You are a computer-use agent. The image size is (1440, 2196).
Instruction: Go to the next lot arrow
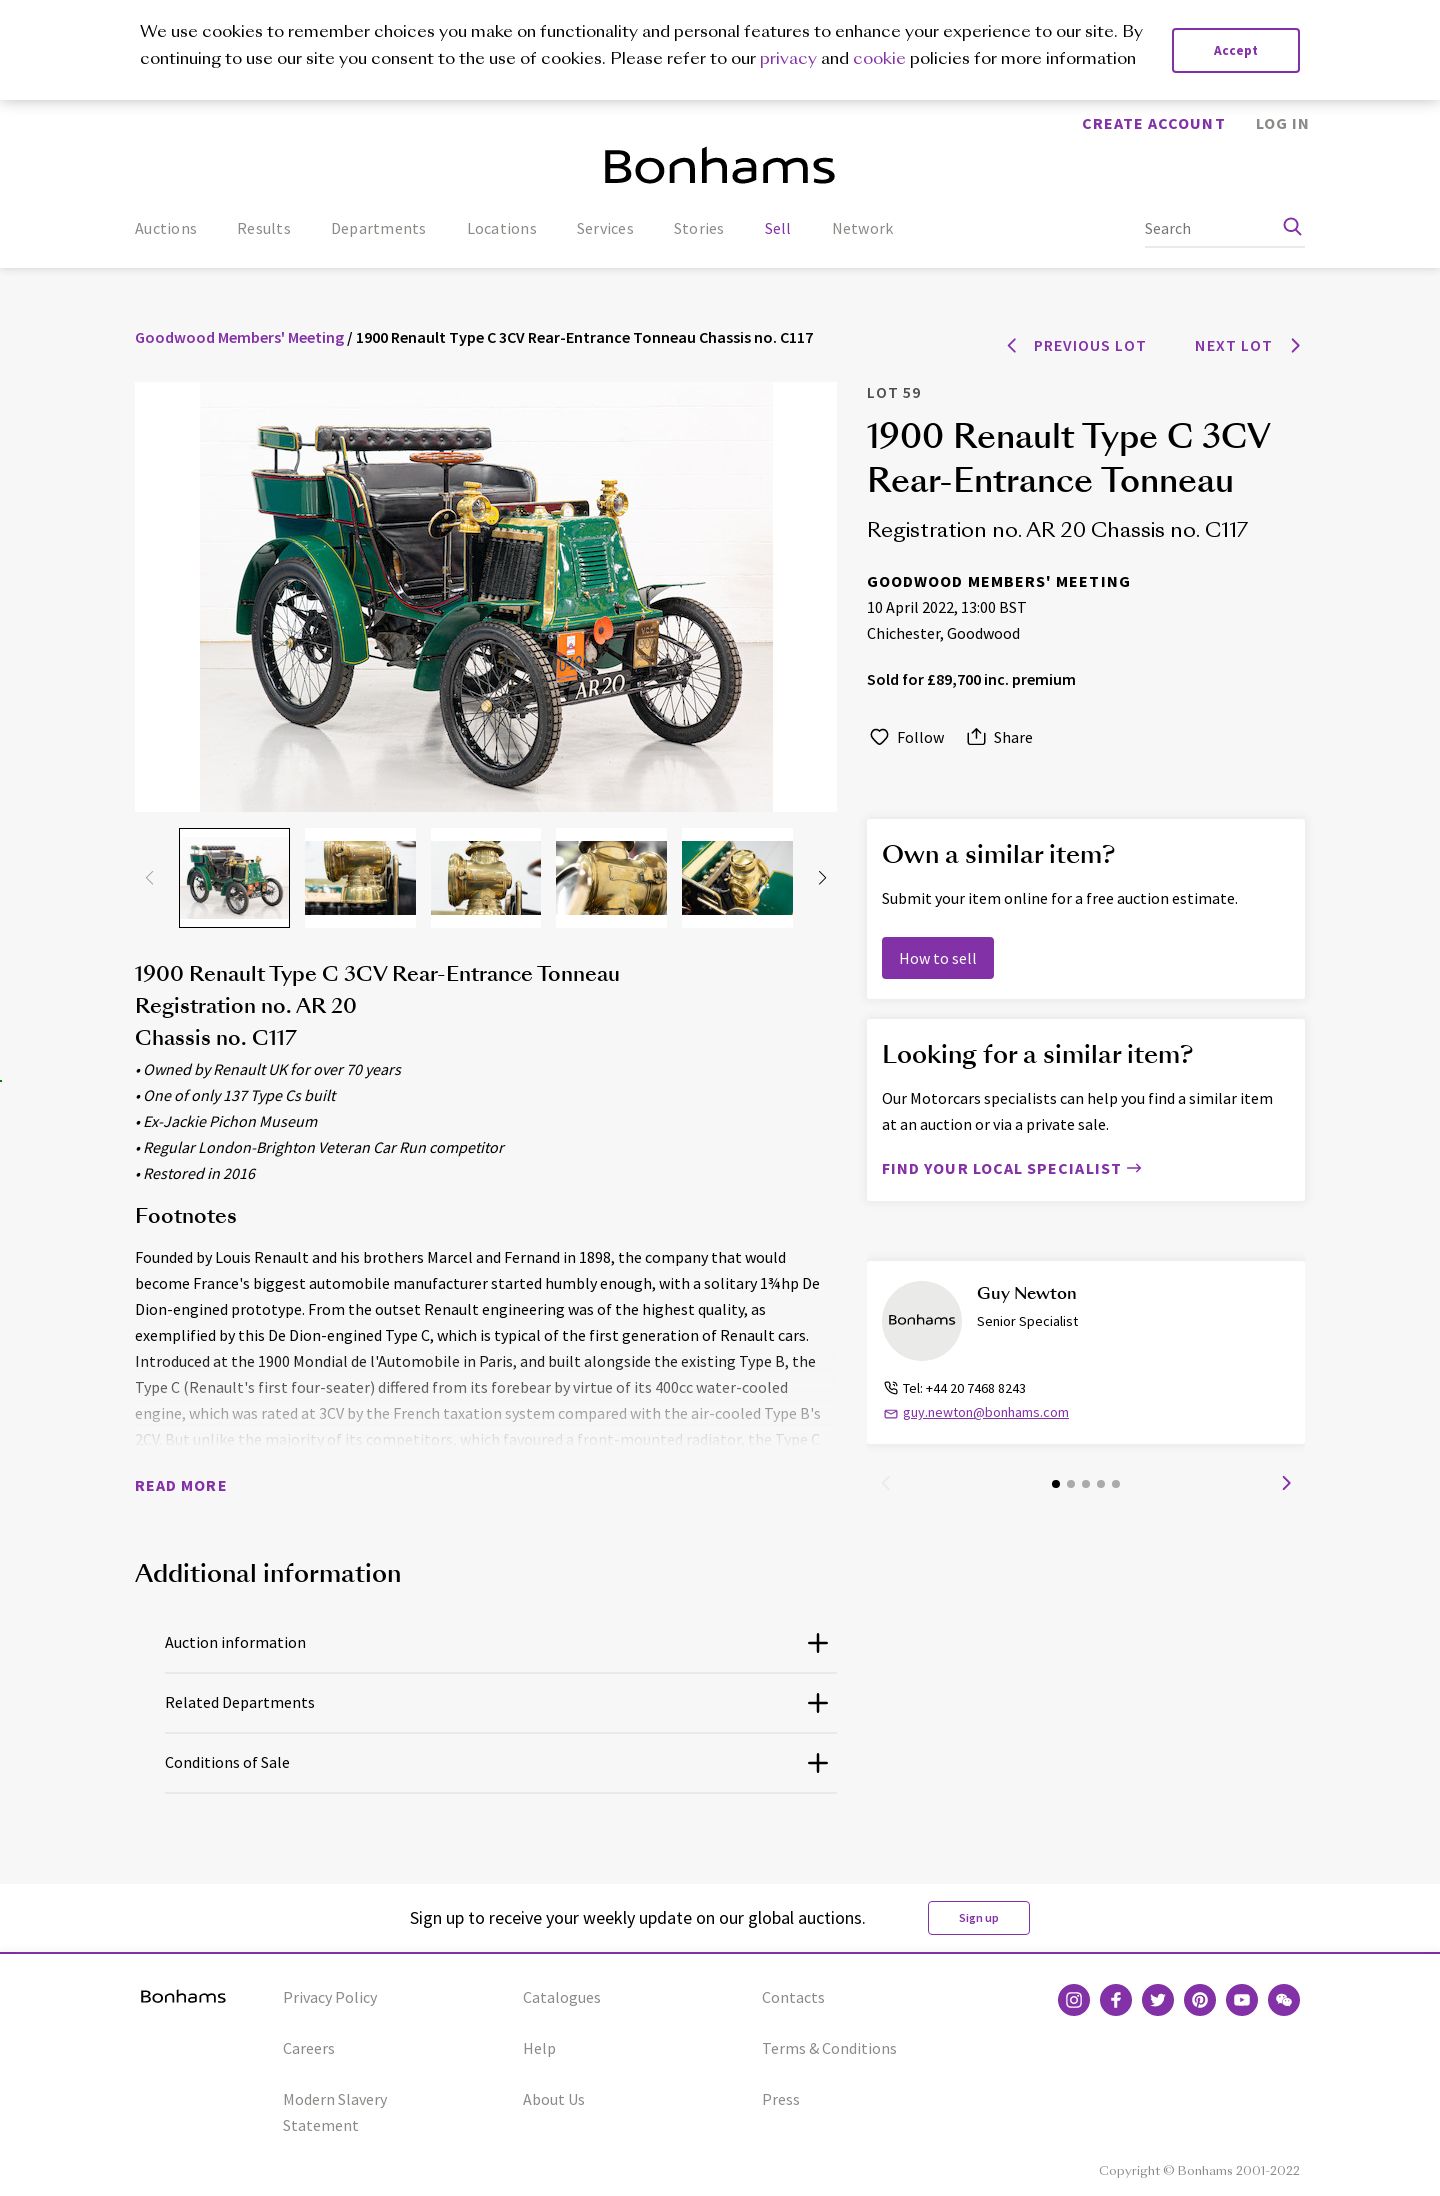click(1296, 346)
